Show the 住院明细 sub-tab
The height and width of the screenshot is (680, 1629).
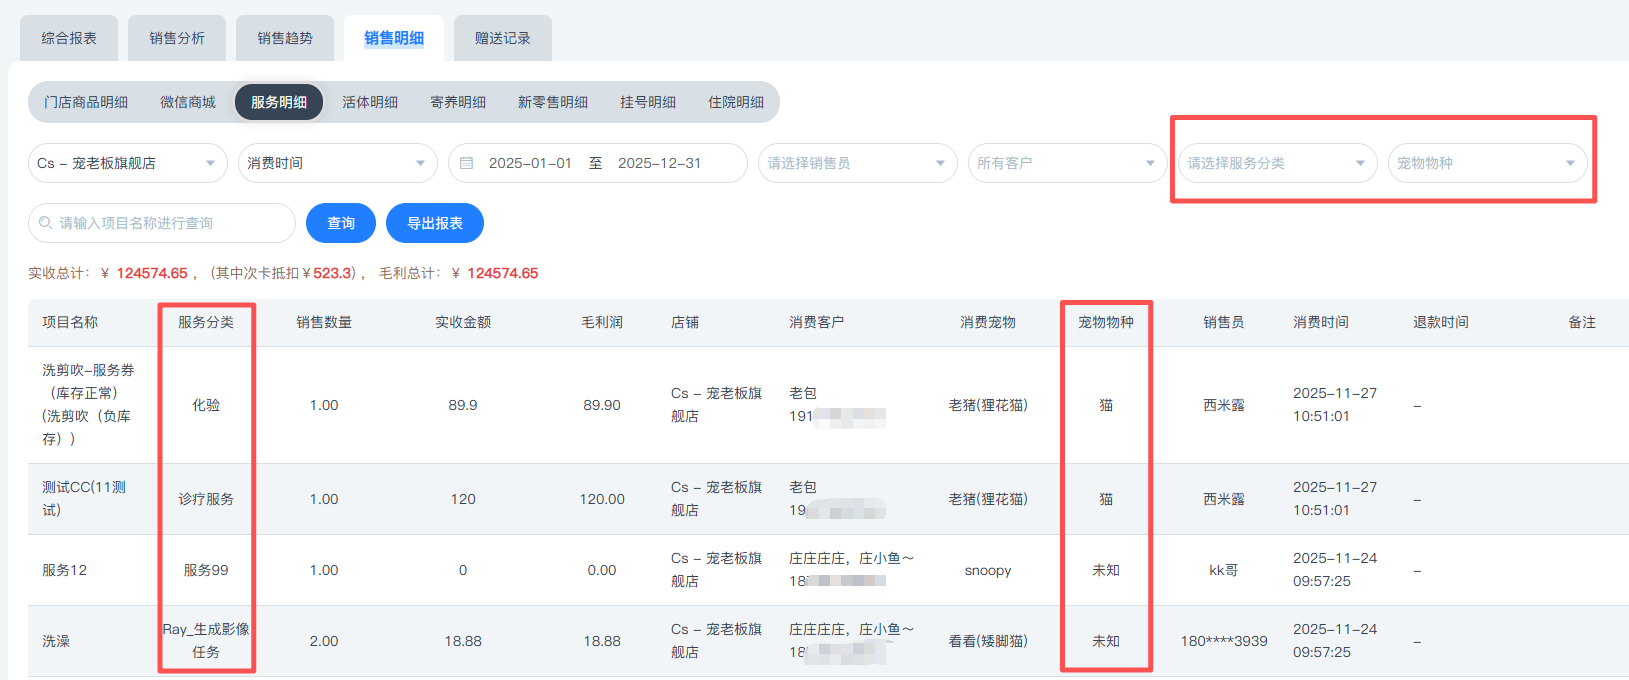[736, 102]
